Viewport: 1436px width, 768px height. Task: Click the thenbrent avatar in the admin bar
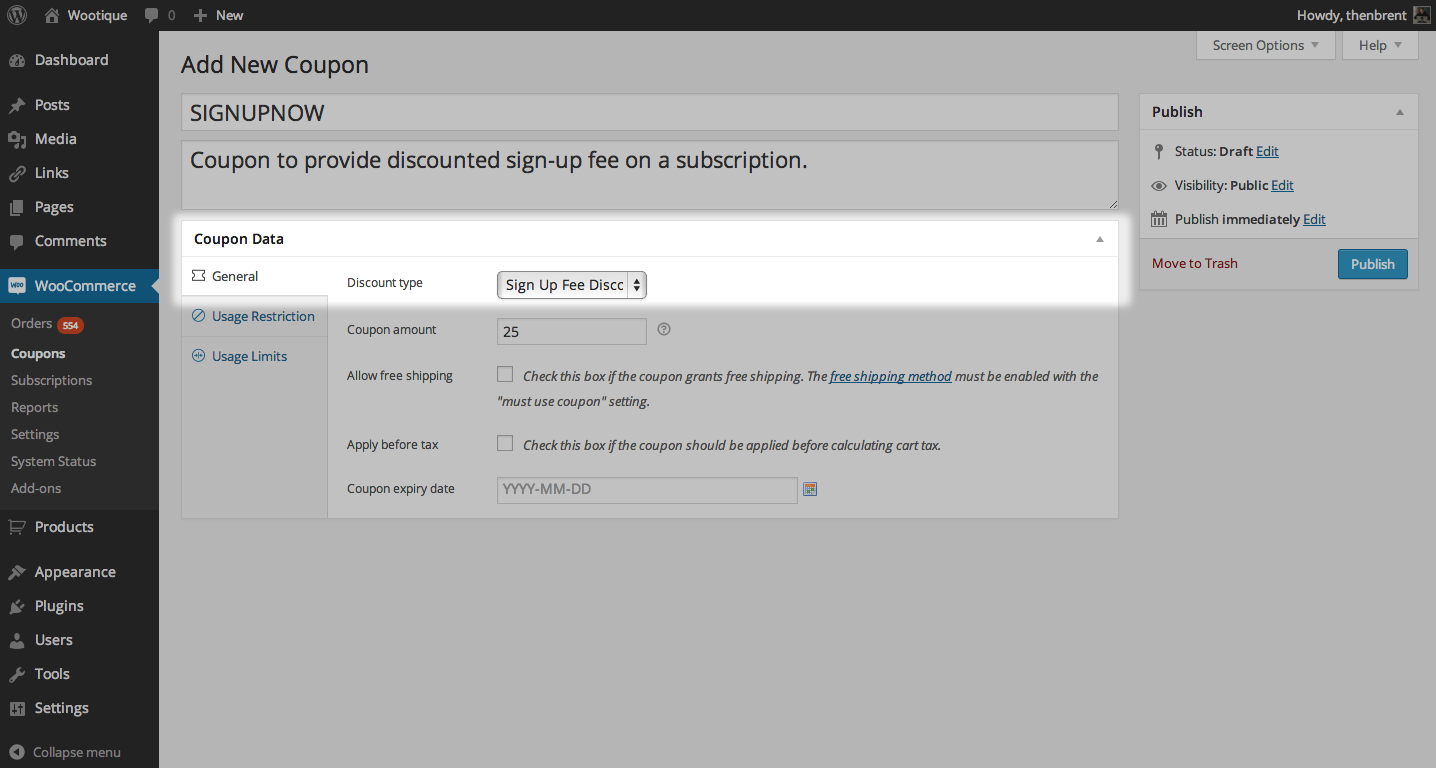1421,15
